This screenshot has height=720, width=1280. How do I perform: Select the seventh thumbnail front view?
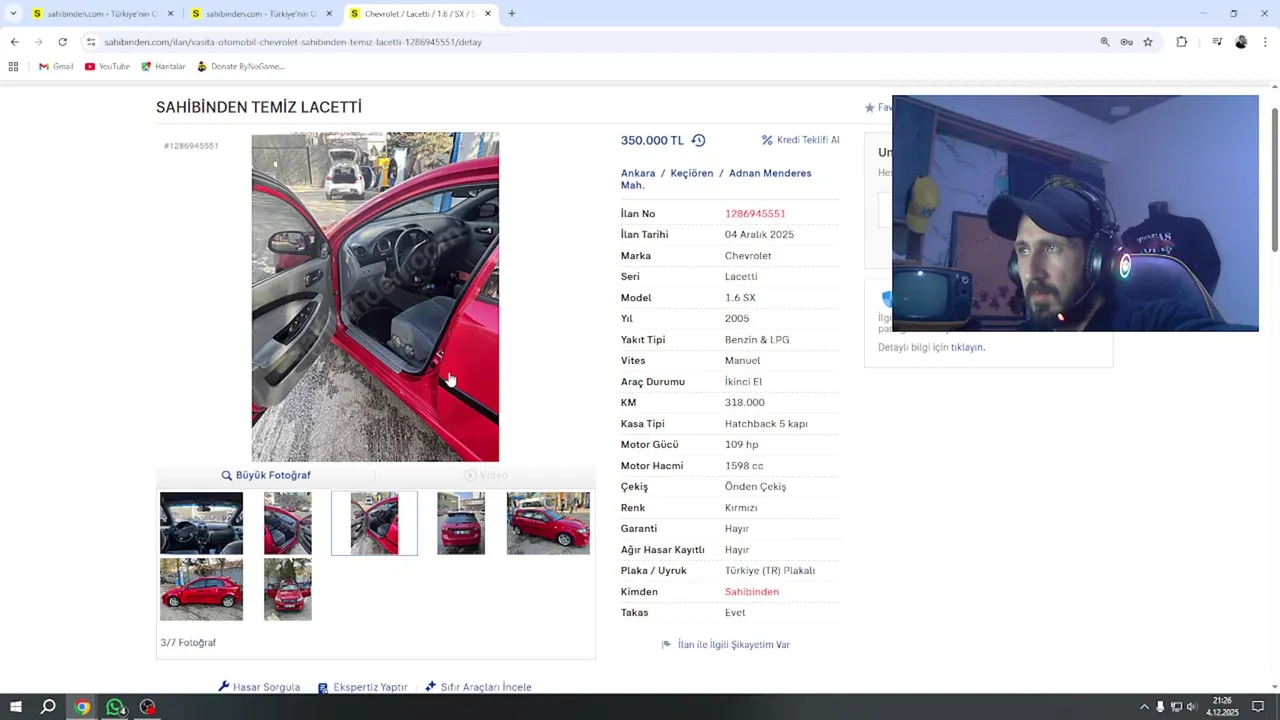pyautogui.click(x=288, y=589)
